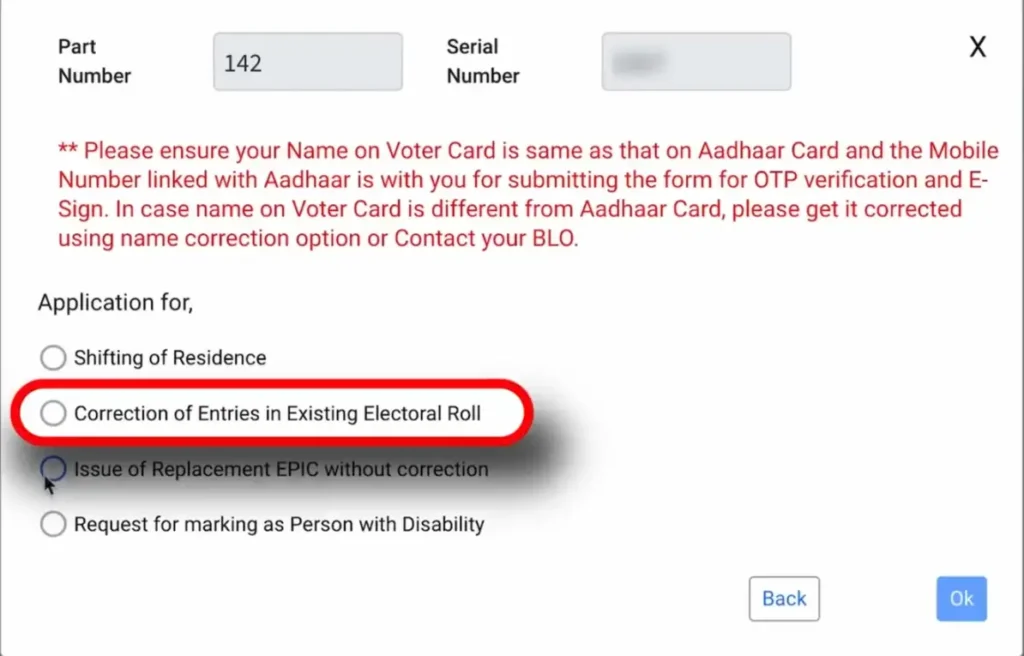Click the Correction of Entries label text
This screenshot has width=1024, height=656.
pos(277,413)
